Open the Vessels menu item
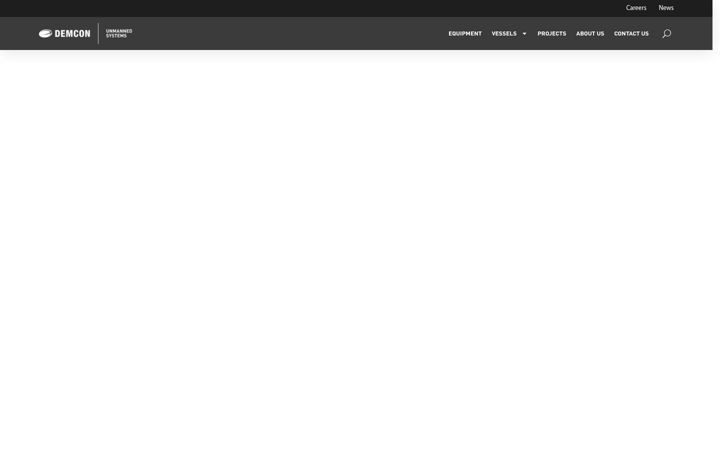 coord(504,34)
